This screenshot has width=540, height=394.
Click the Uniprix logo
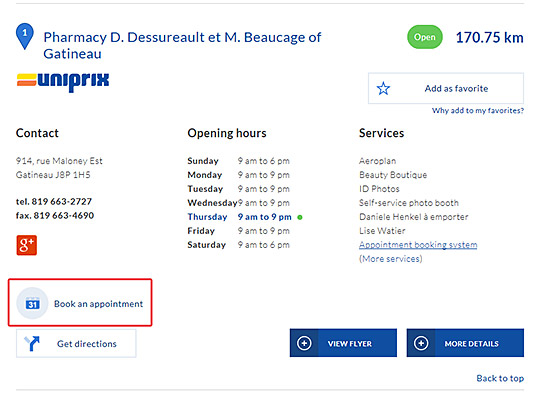click(x=63, y=82)
